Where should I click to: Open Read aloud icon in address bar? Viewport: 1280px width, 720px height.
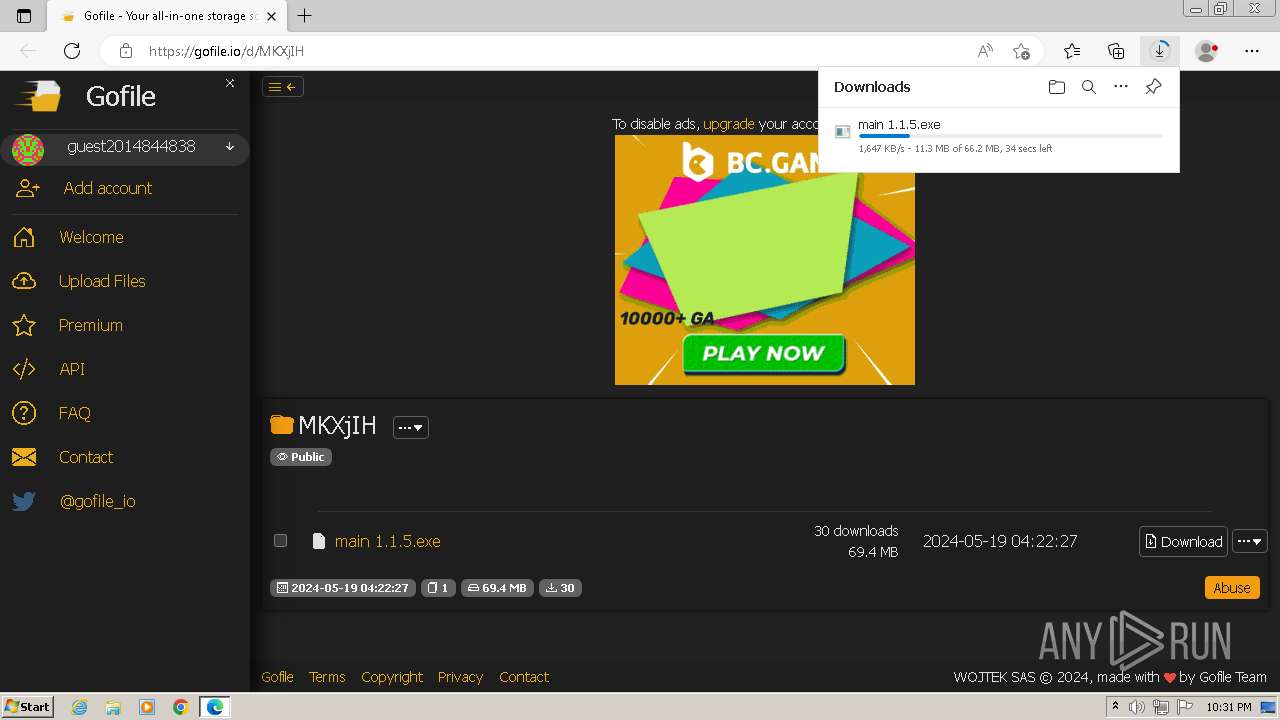coord(985,51)
